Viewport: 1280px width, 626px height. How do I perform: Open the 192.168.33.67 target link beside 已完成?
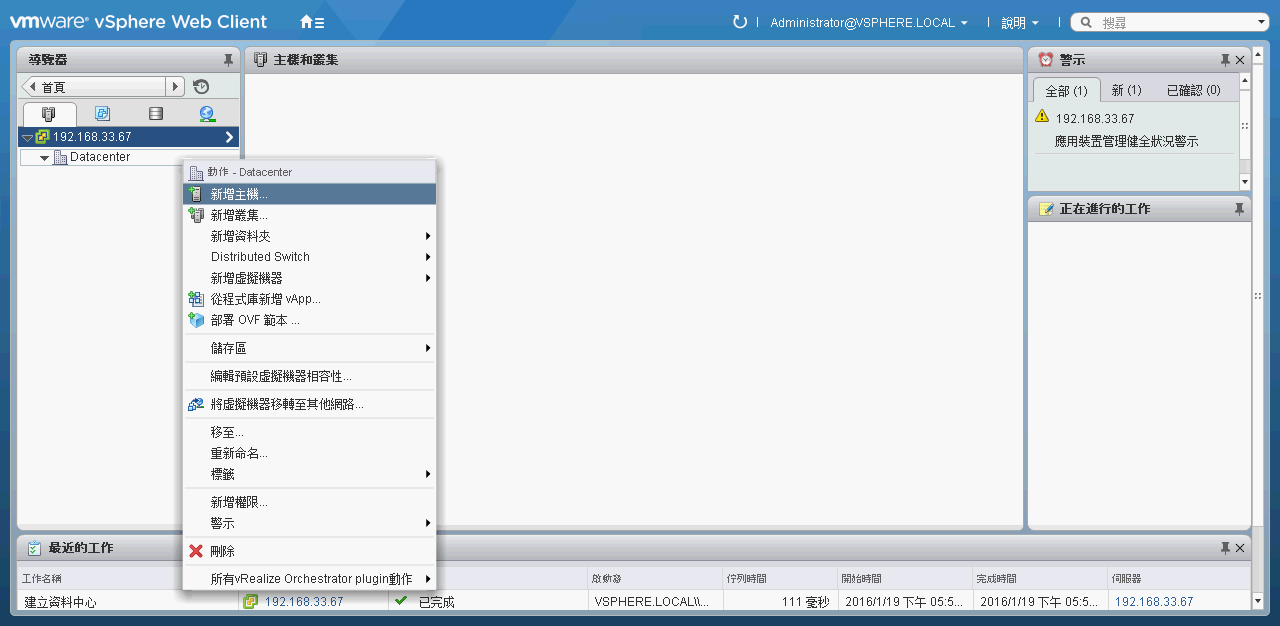click(x=304, y=602)
